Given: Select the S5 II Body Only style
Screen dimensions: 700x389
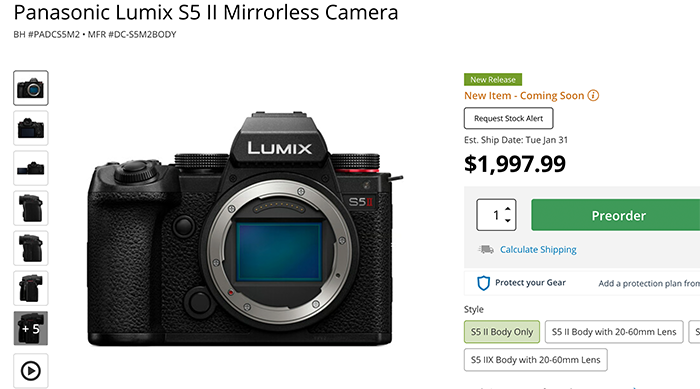Looking at the screenshot, I should click(x=502, y=332).
